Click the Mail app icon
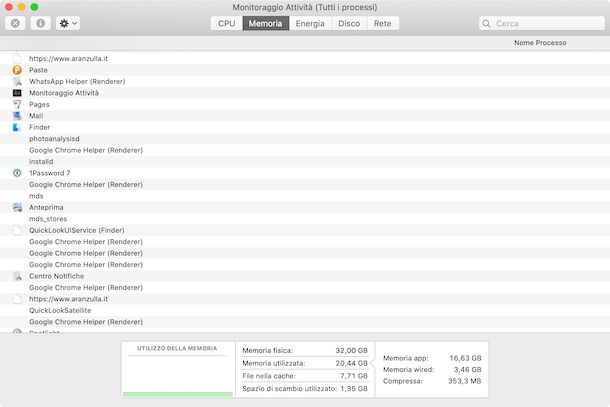610x407 pixels. (17, 116)
